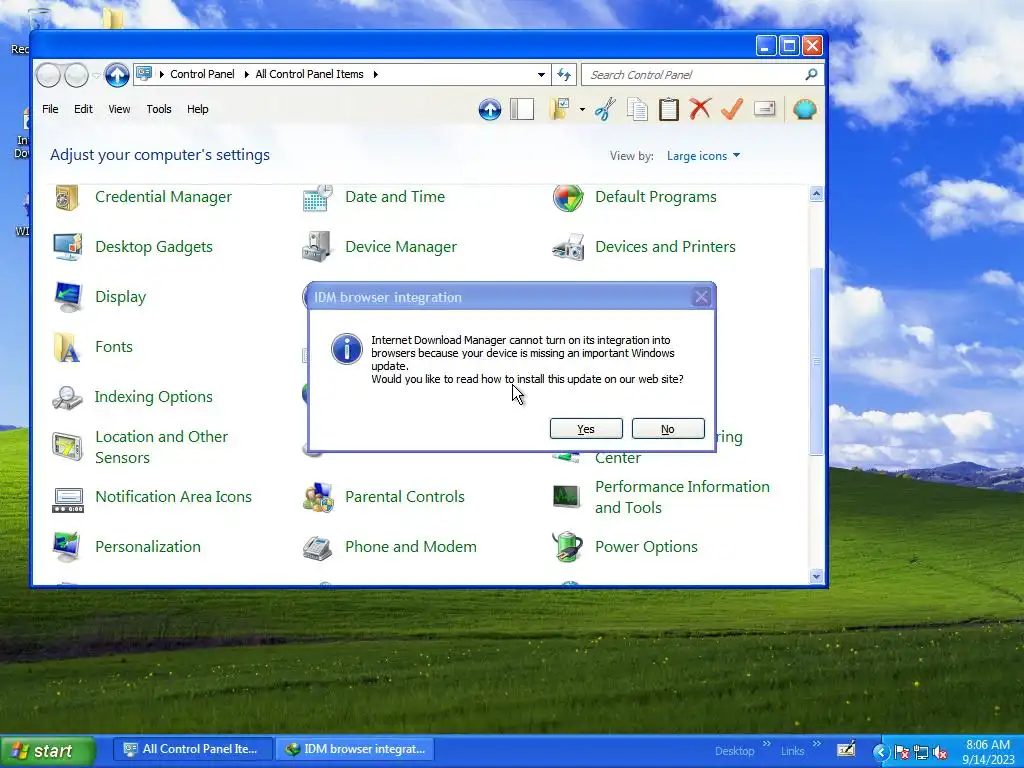Click the Power Options link text

[x=646, y=547]
